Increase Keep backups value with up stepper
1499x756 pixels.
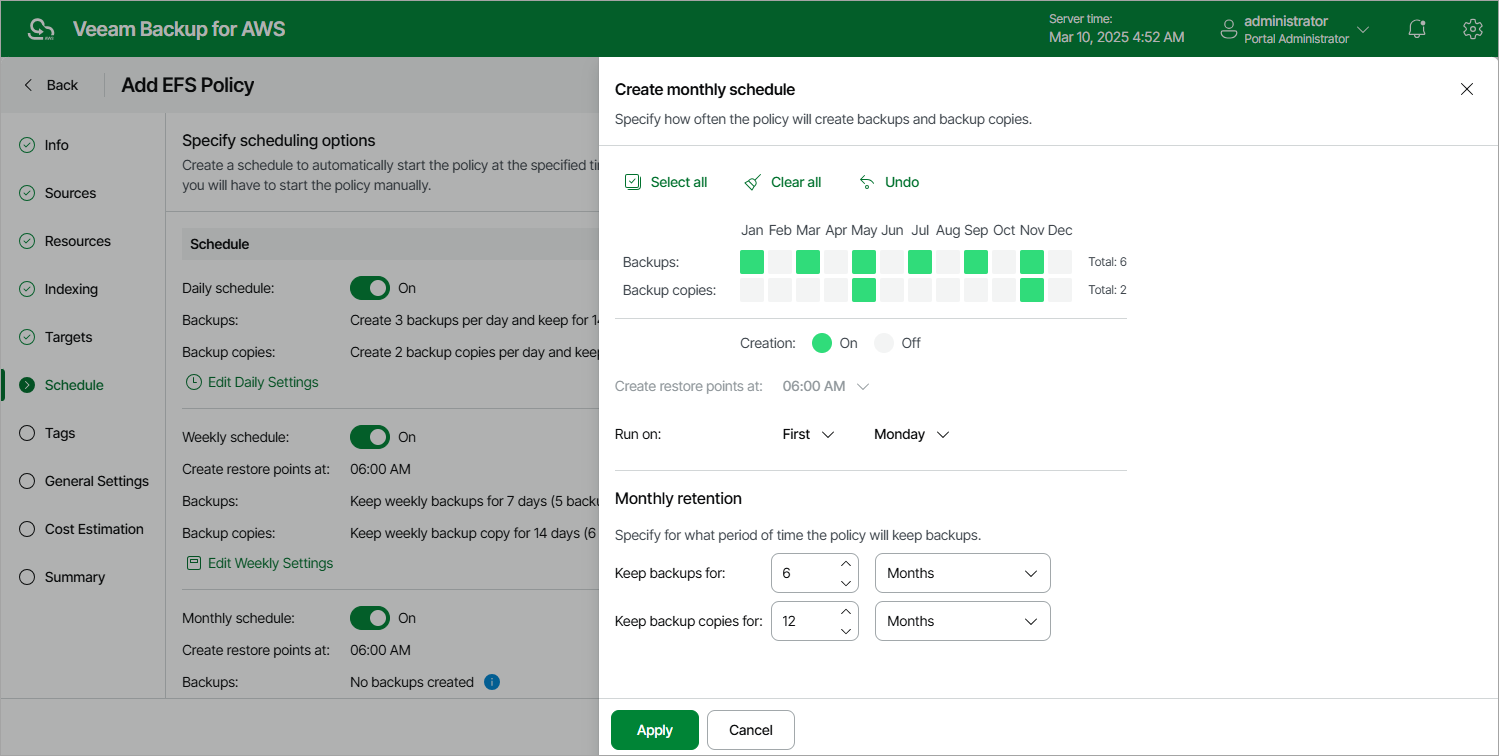pyautogui.click(x=846, y=564)
